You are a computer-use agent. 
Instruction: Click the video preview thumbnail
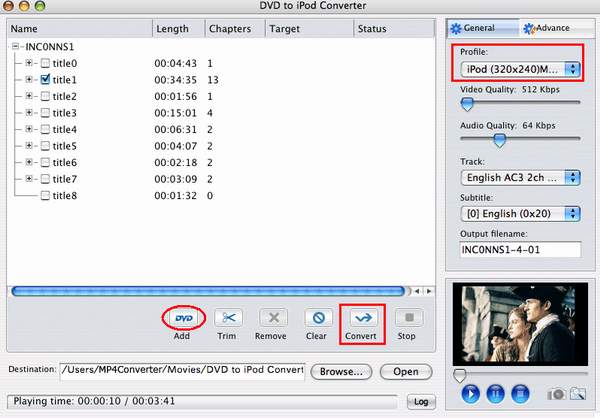(520, 324)
